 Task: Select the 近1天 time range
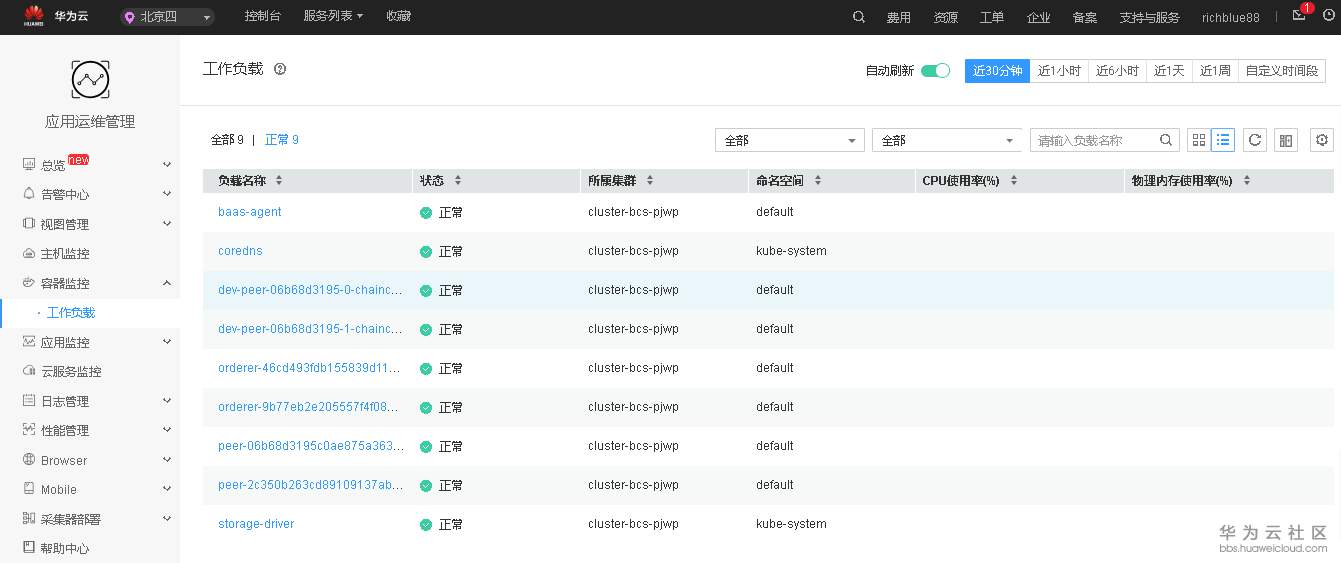pyautogui.click(x=1168, y=71)
